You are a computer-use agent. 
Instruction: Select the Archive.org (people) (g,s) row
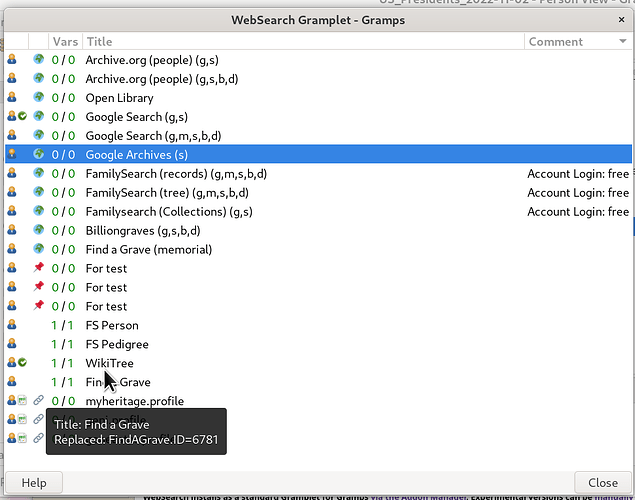pos(318,60)
